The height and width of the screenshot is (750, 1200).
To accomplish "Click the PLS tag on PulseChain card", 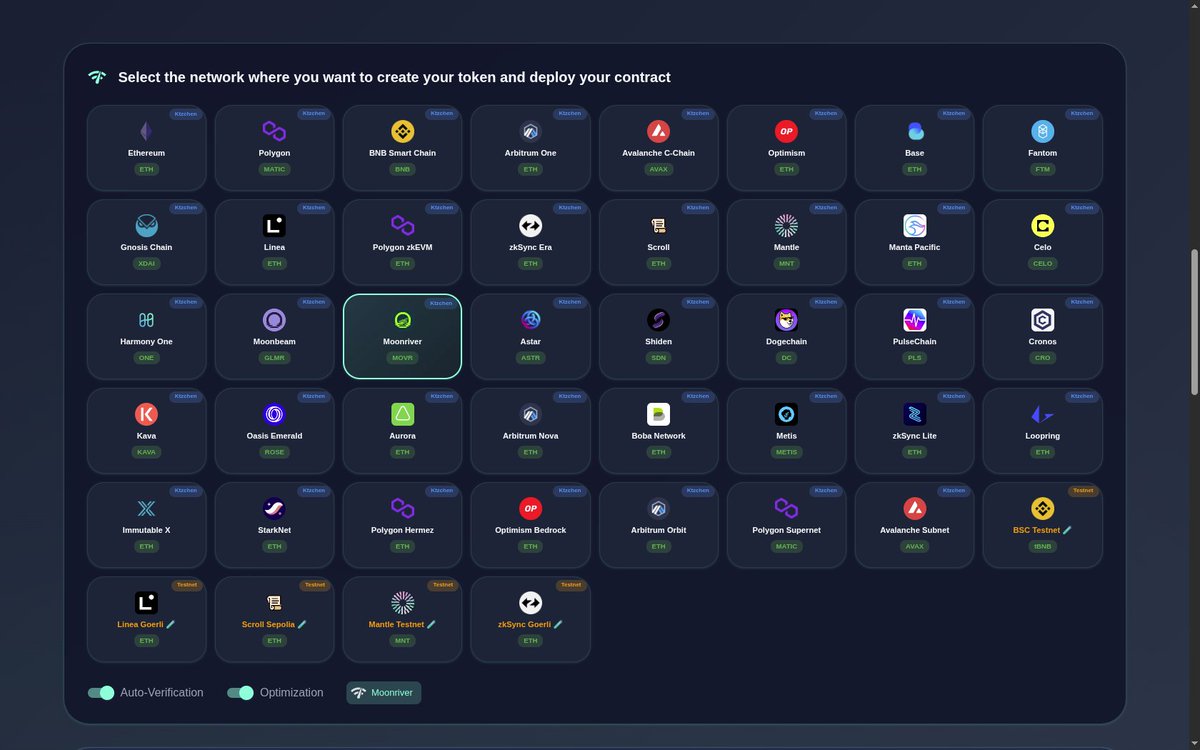I will click(914, 358).
